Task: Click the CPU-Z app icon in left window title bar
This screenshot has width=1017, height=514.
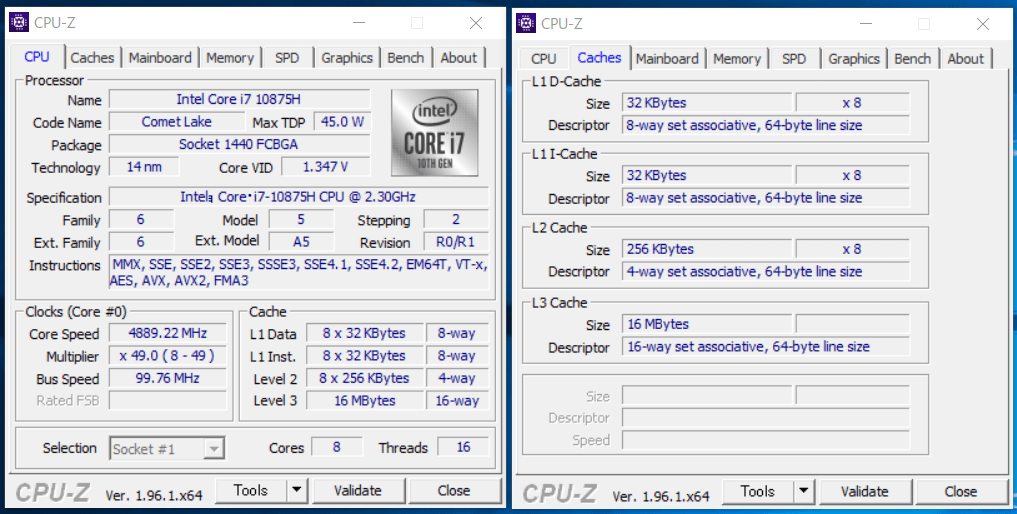Action: pyautogui.click(x=19, y=23)
